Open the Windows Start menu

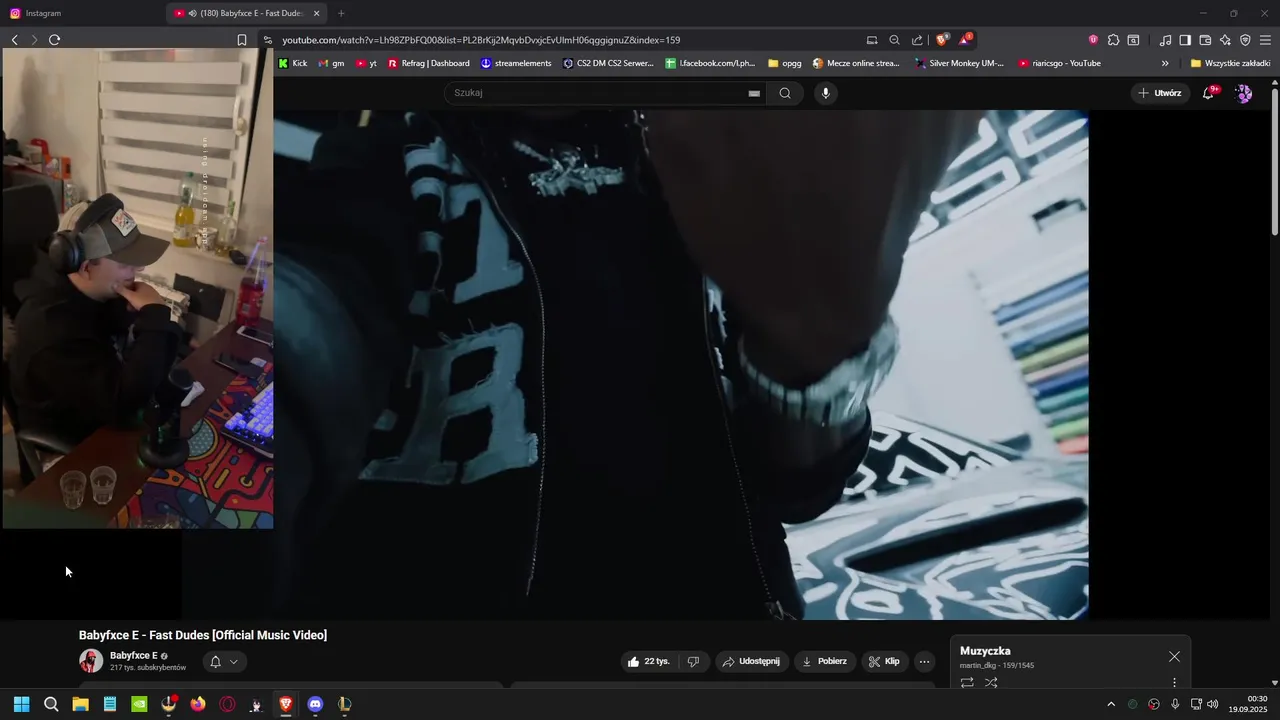[x=21, y=704]
